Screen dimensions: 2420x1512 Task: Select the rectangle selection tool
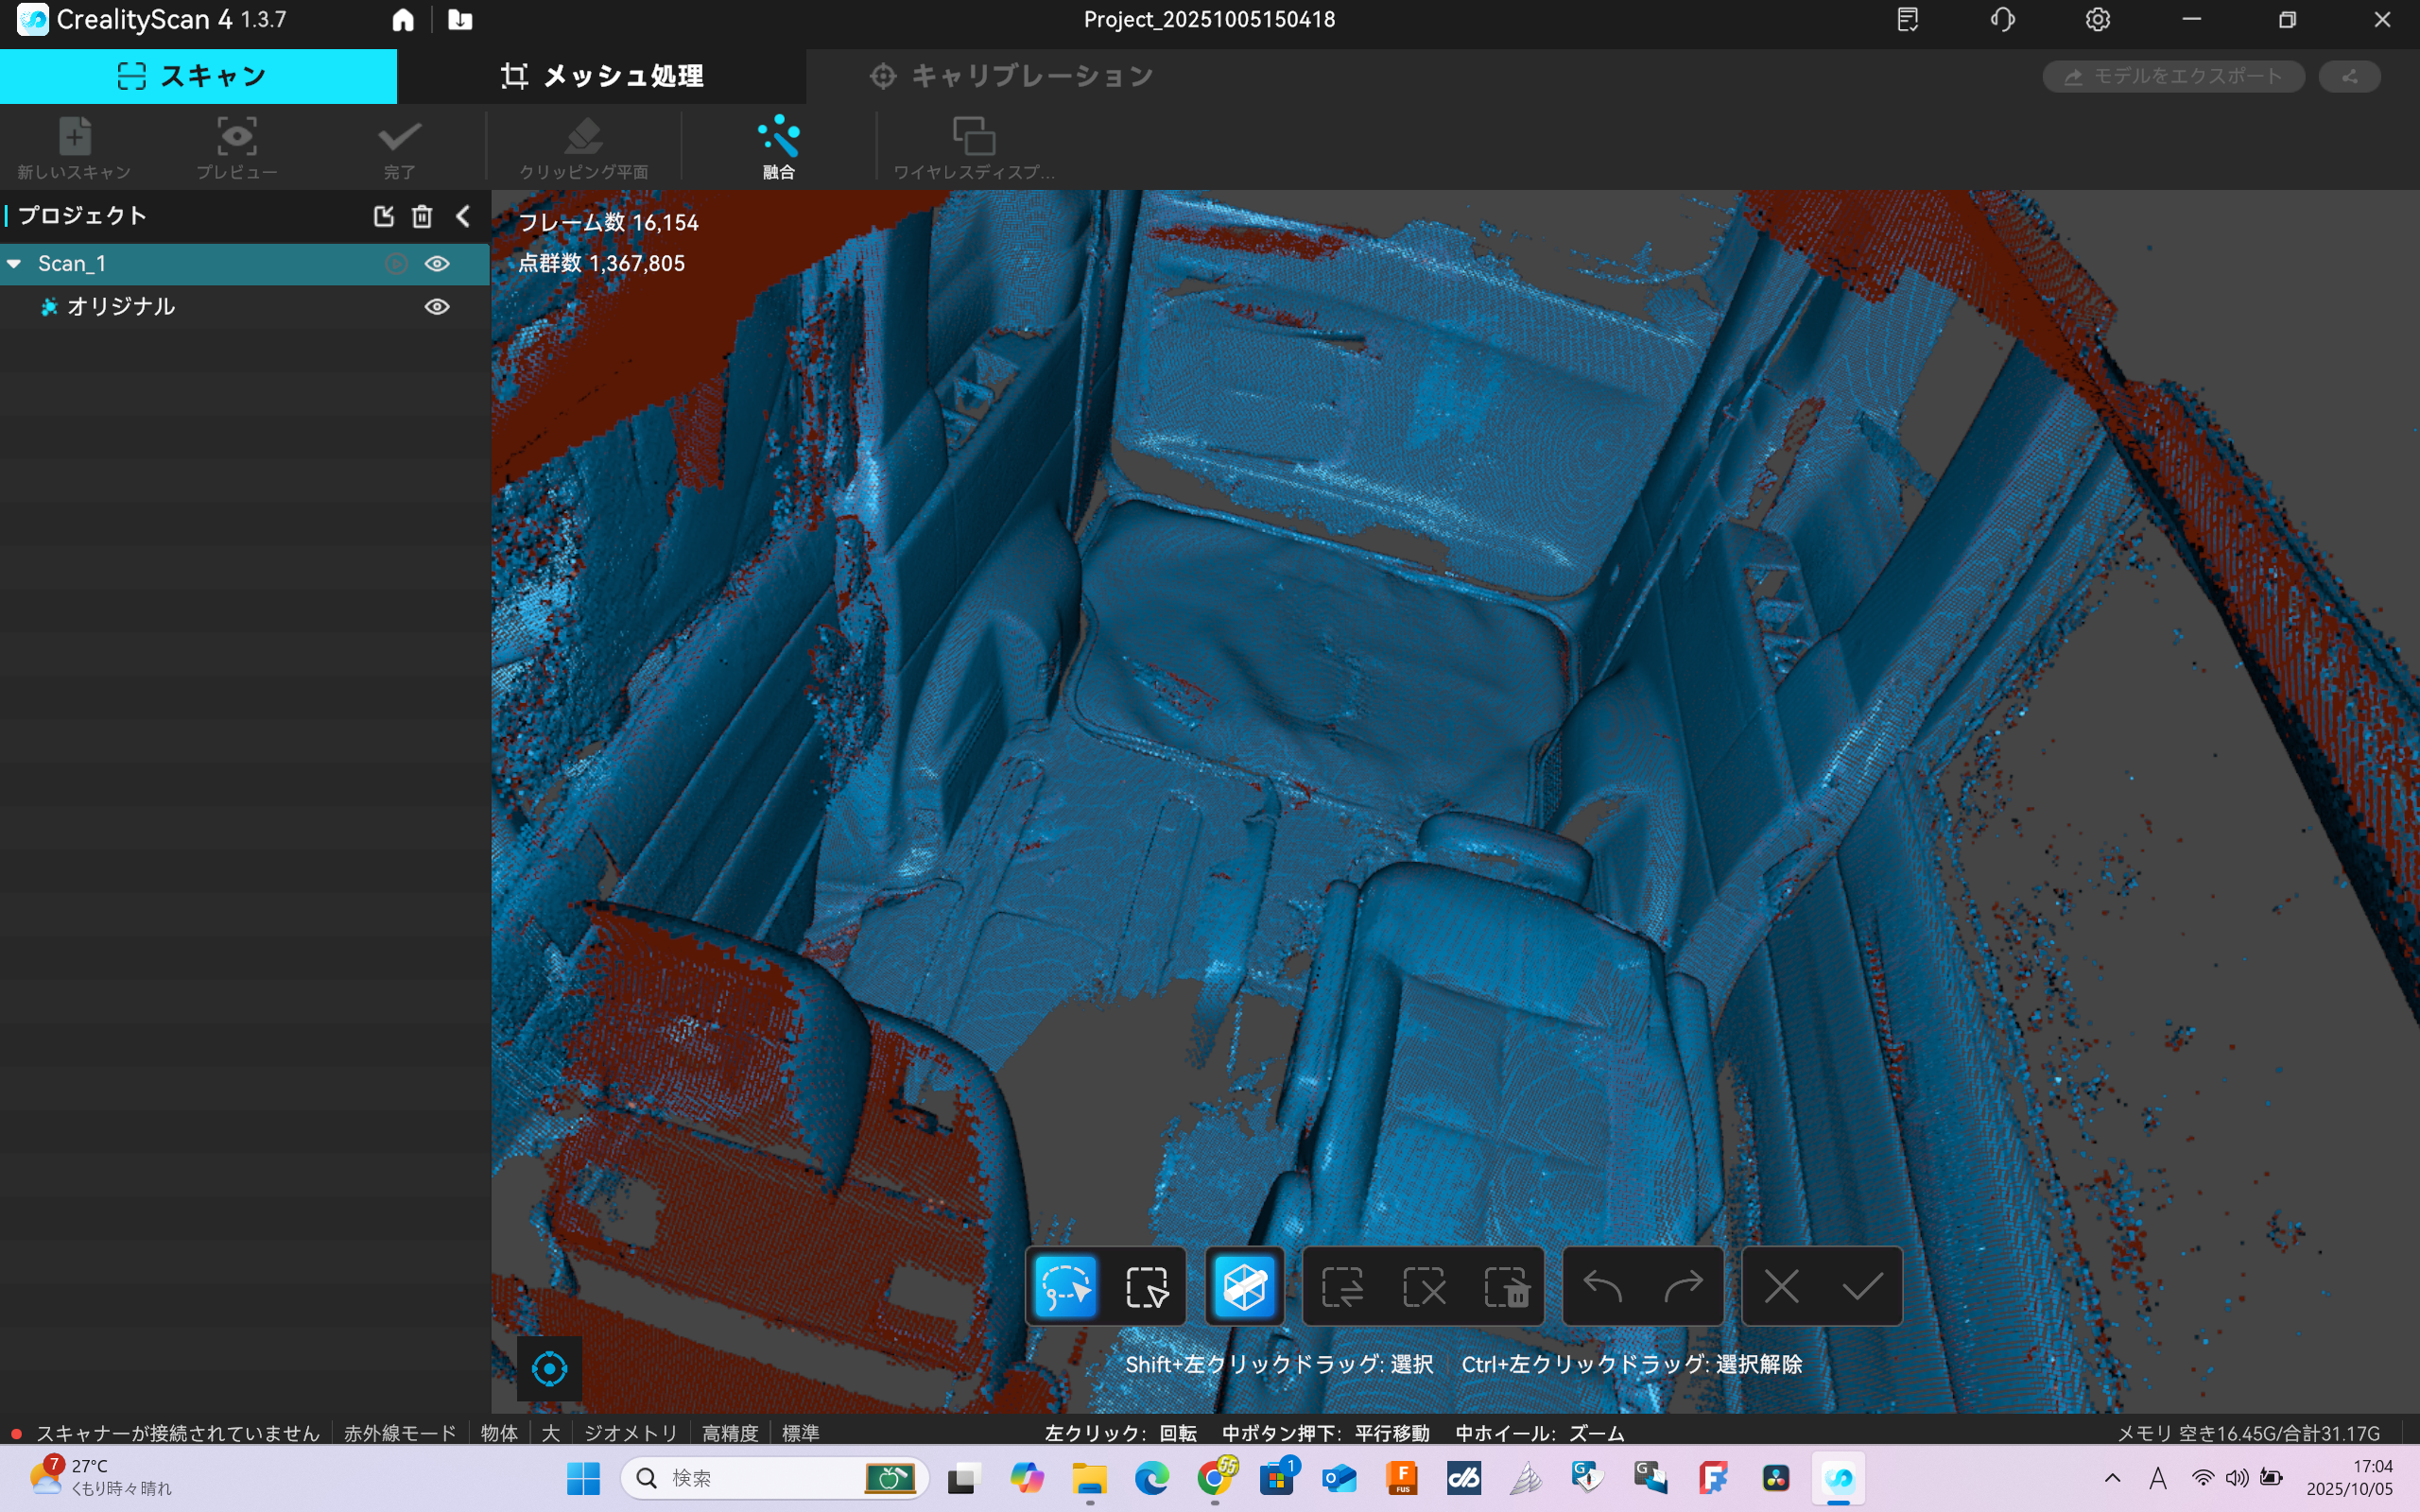[x=1146, y=1286]
